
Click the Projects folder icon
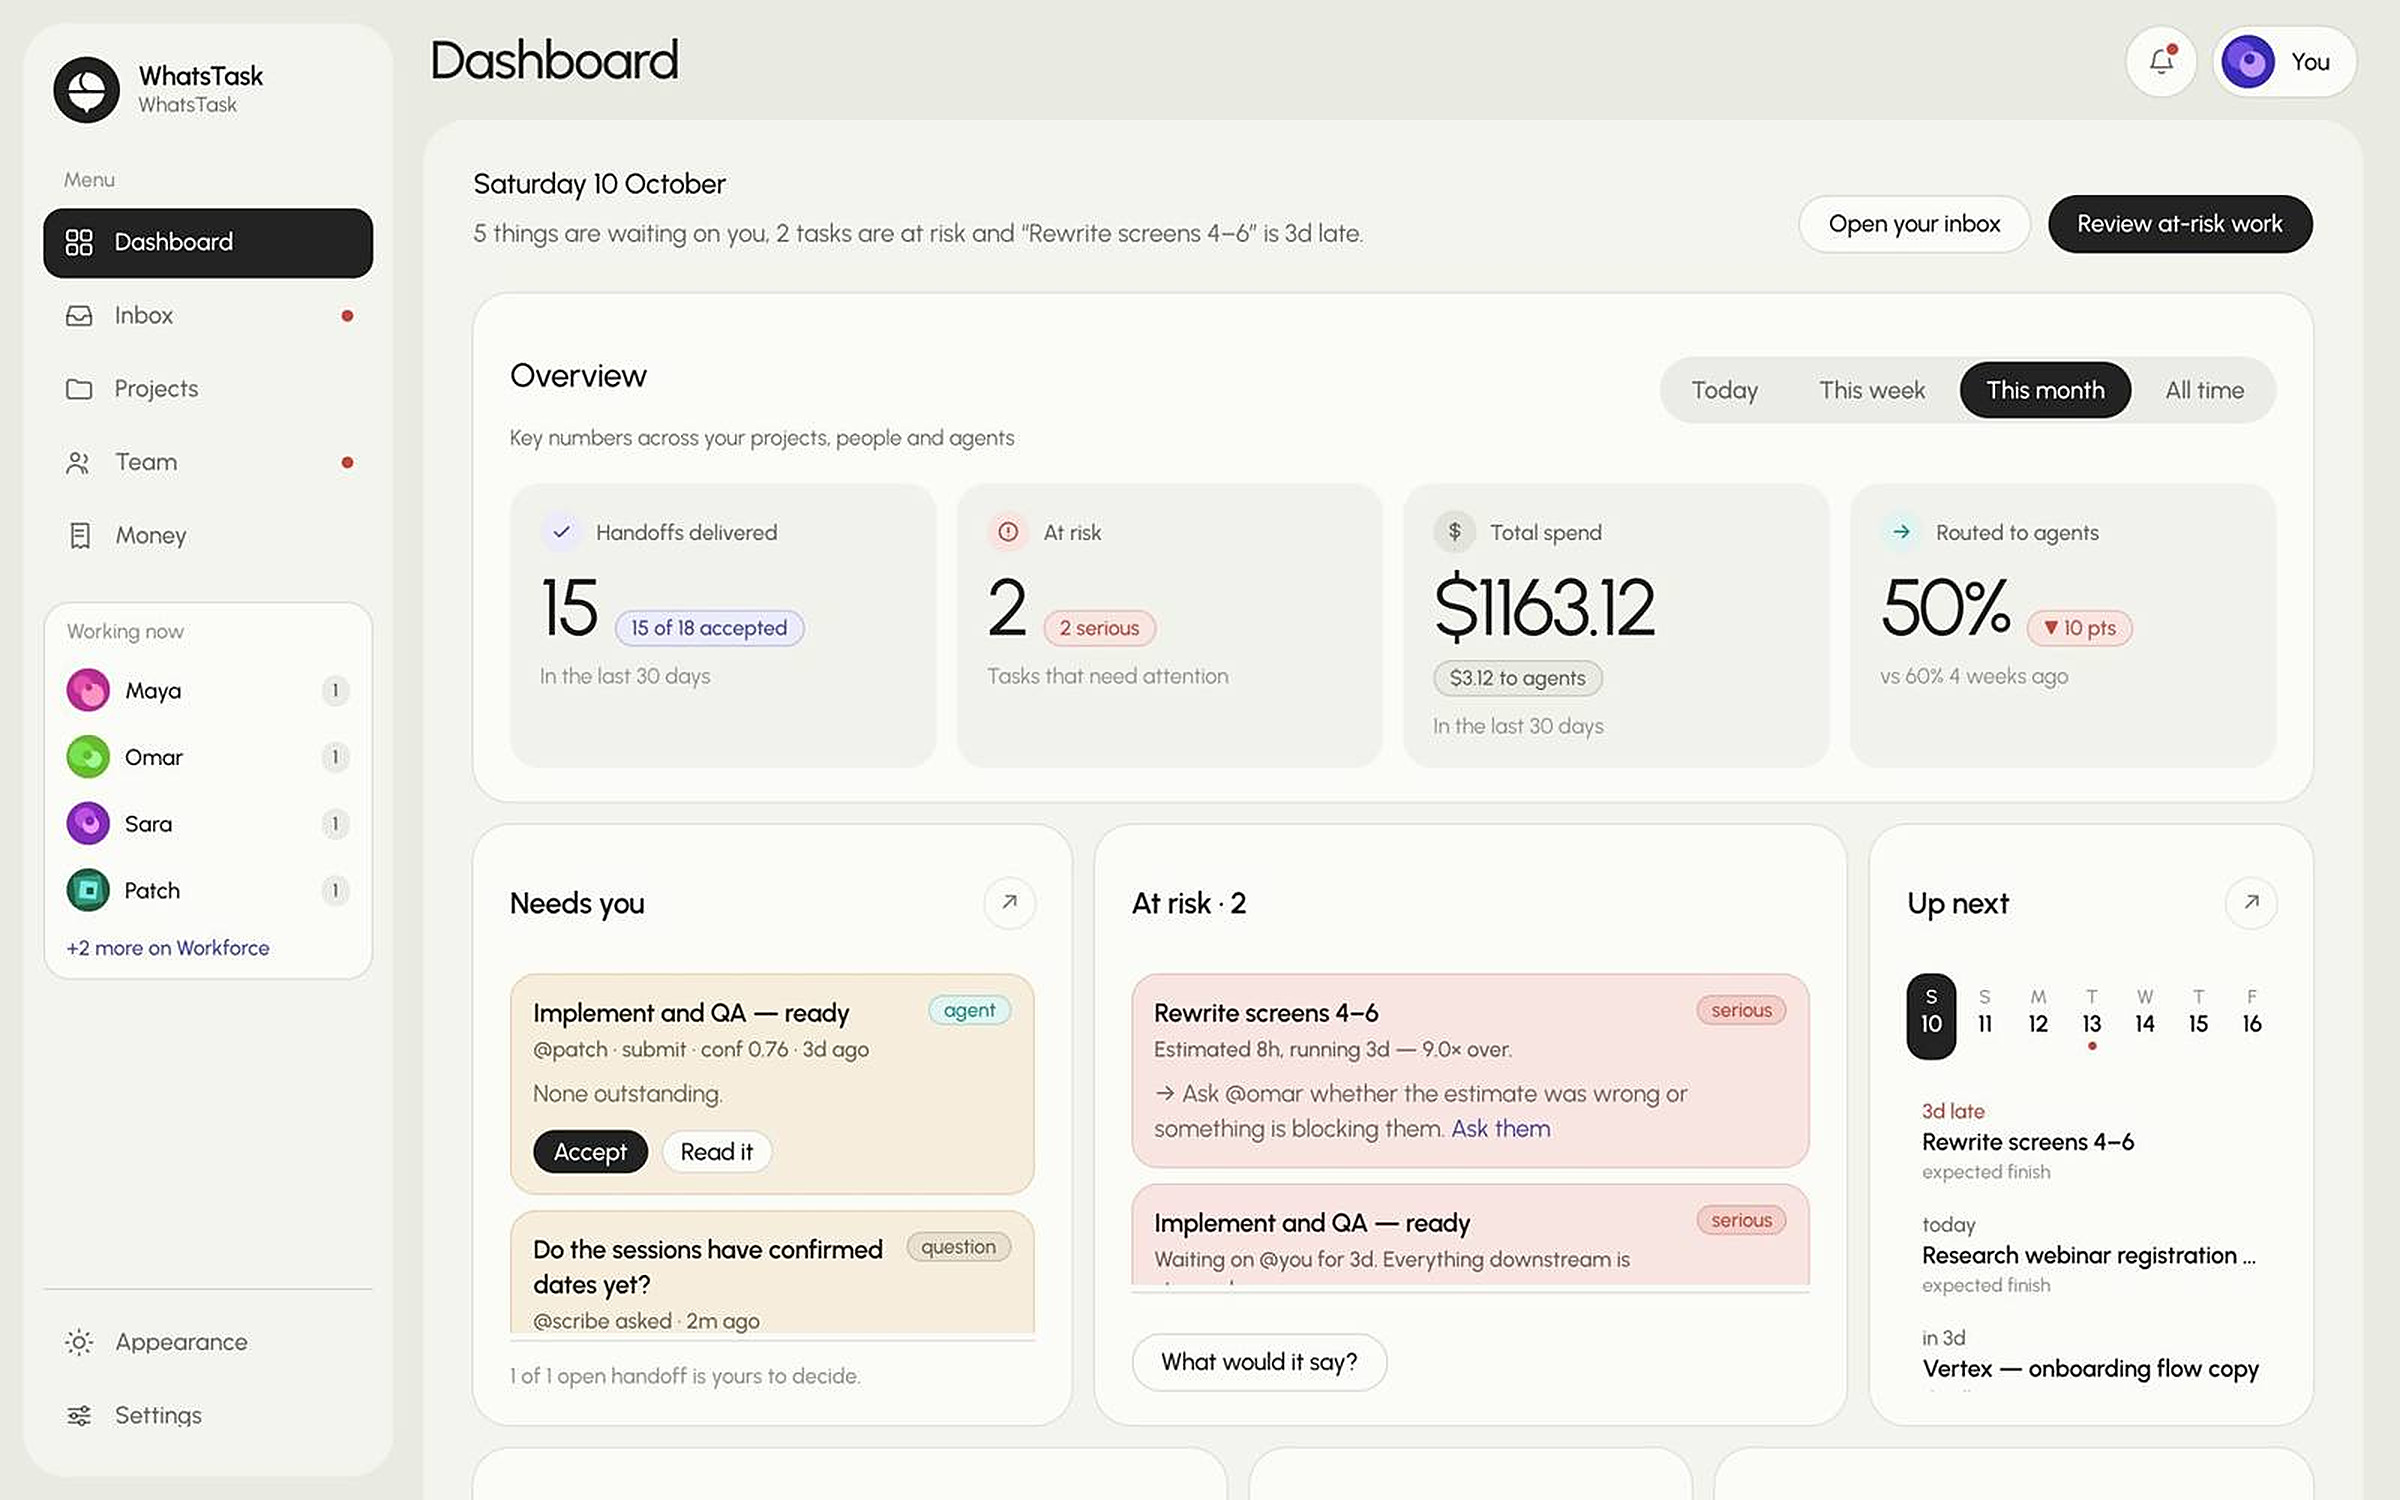point(79,389)
